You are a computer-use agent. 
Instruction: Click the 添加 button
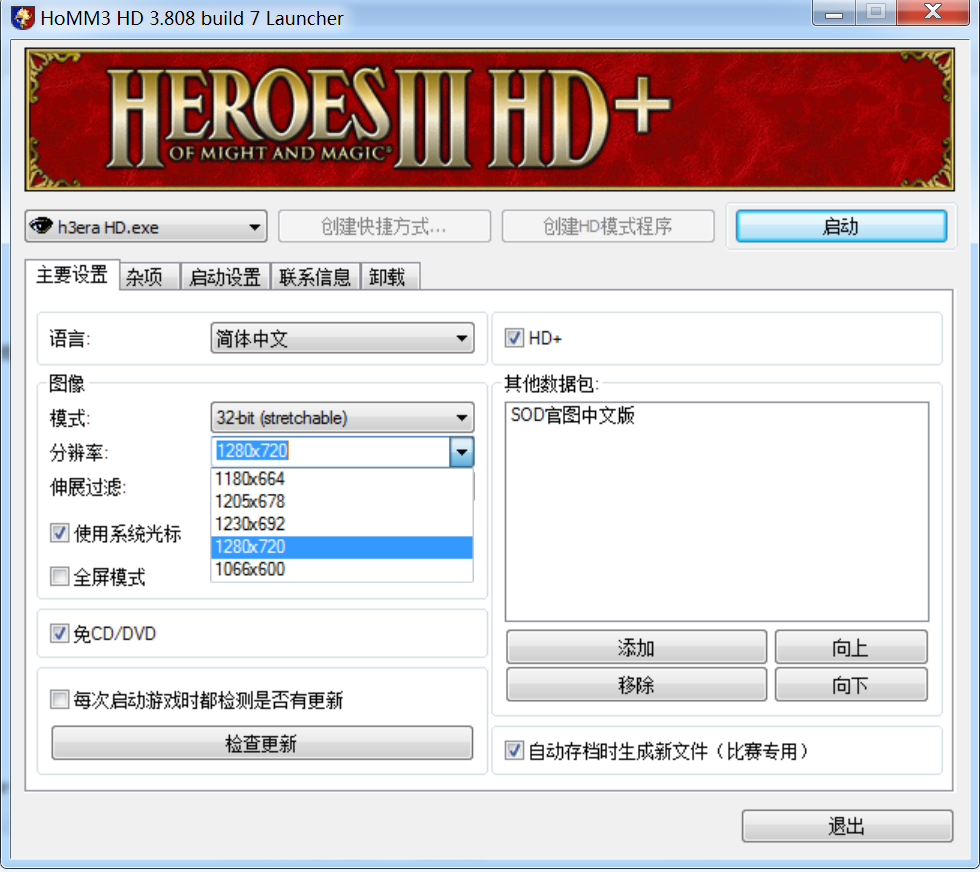(636, 647)
